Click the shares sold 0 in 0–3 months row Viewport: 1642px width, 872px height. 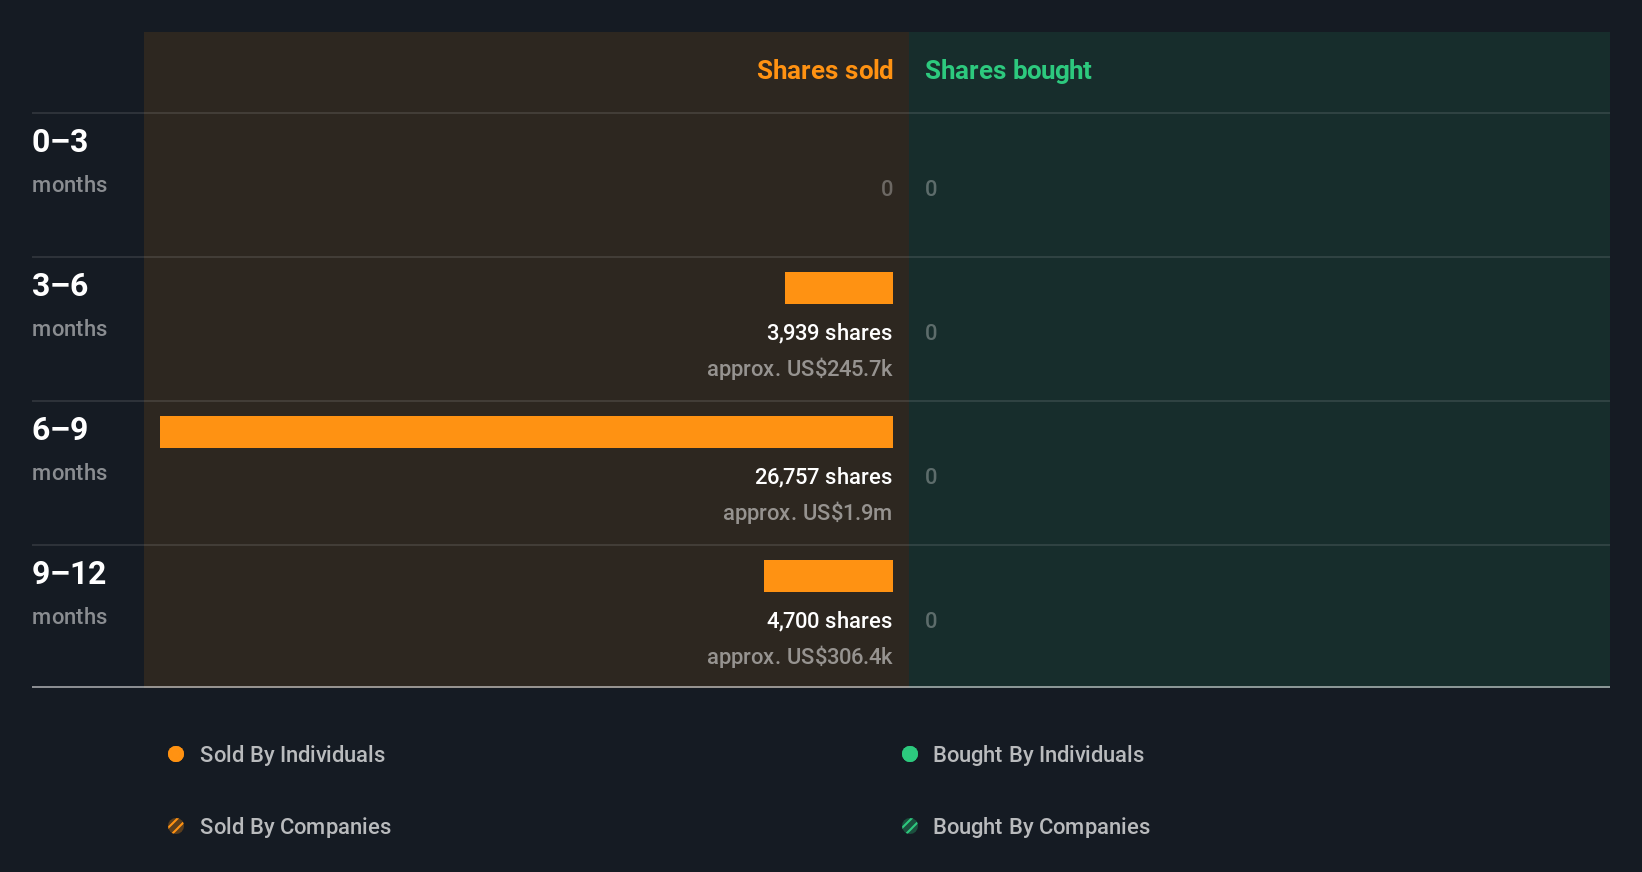(x=887, y=188)
